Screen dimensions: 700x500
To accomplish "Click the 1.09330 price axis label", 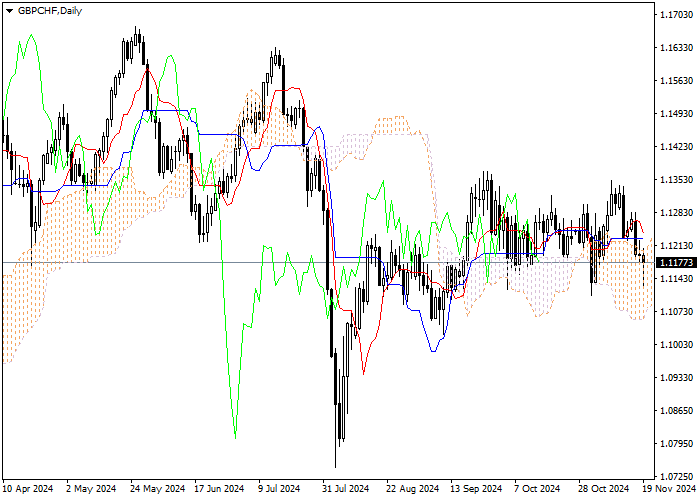I will 676,378.
